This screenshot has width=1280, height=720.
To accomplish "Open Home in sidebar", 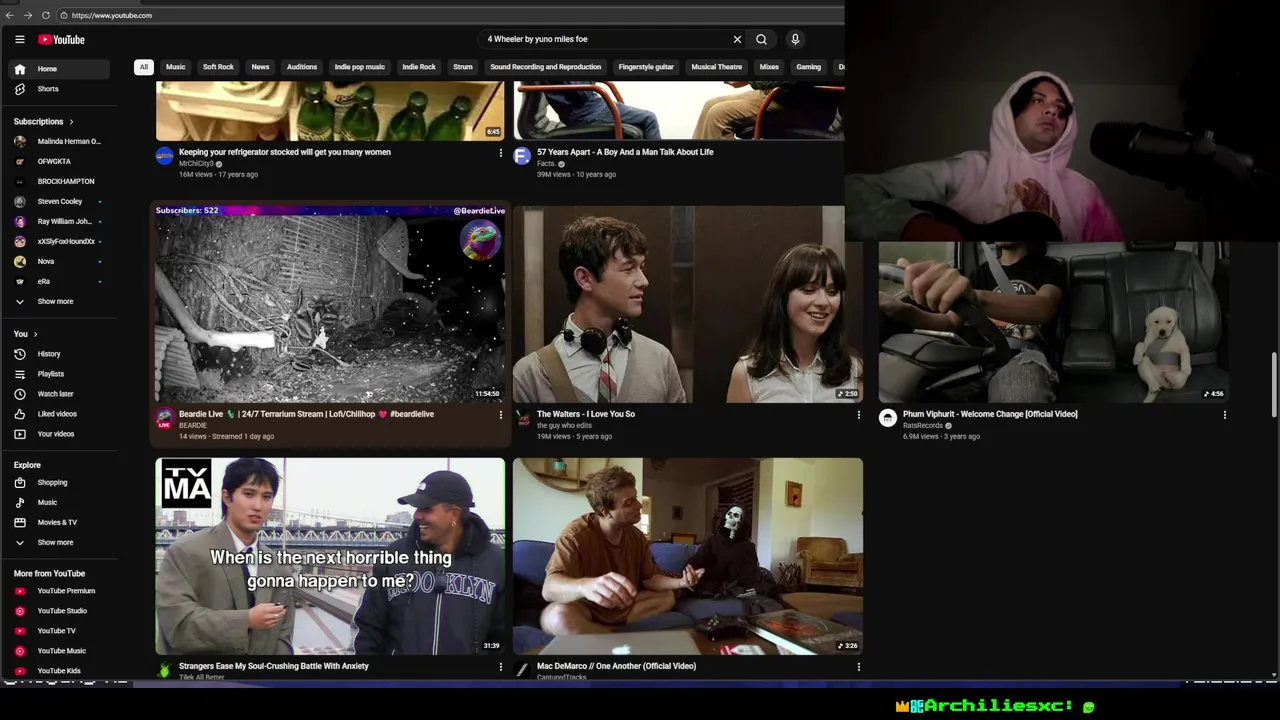I will point(59,69).
